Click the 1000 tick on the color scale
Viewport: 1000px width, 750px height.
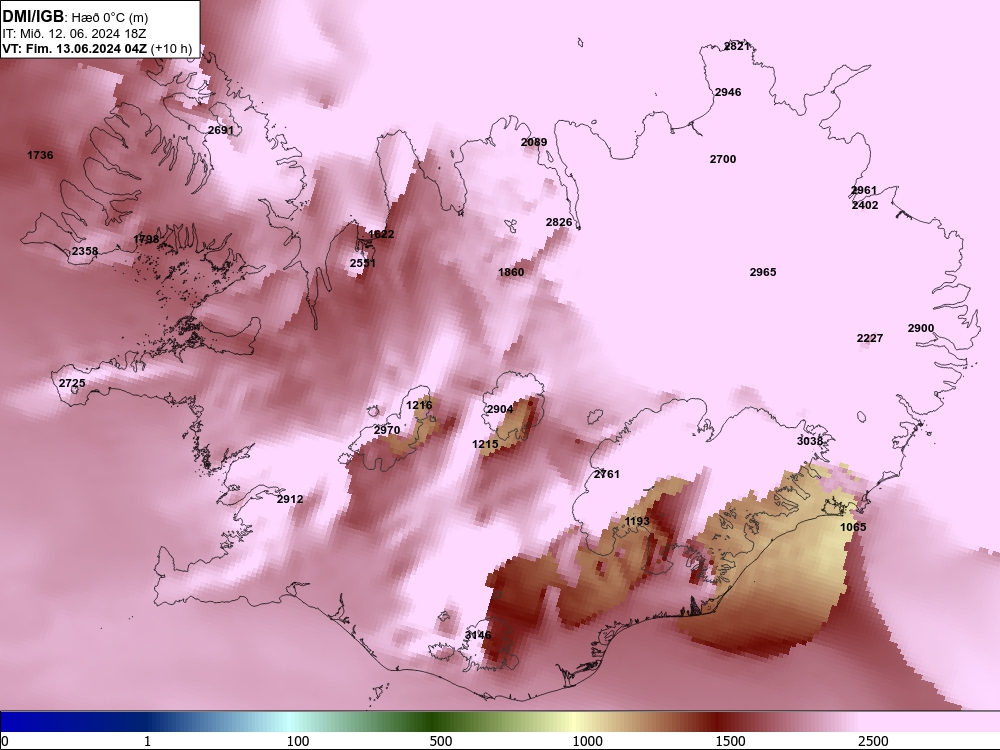pos(587,741)
